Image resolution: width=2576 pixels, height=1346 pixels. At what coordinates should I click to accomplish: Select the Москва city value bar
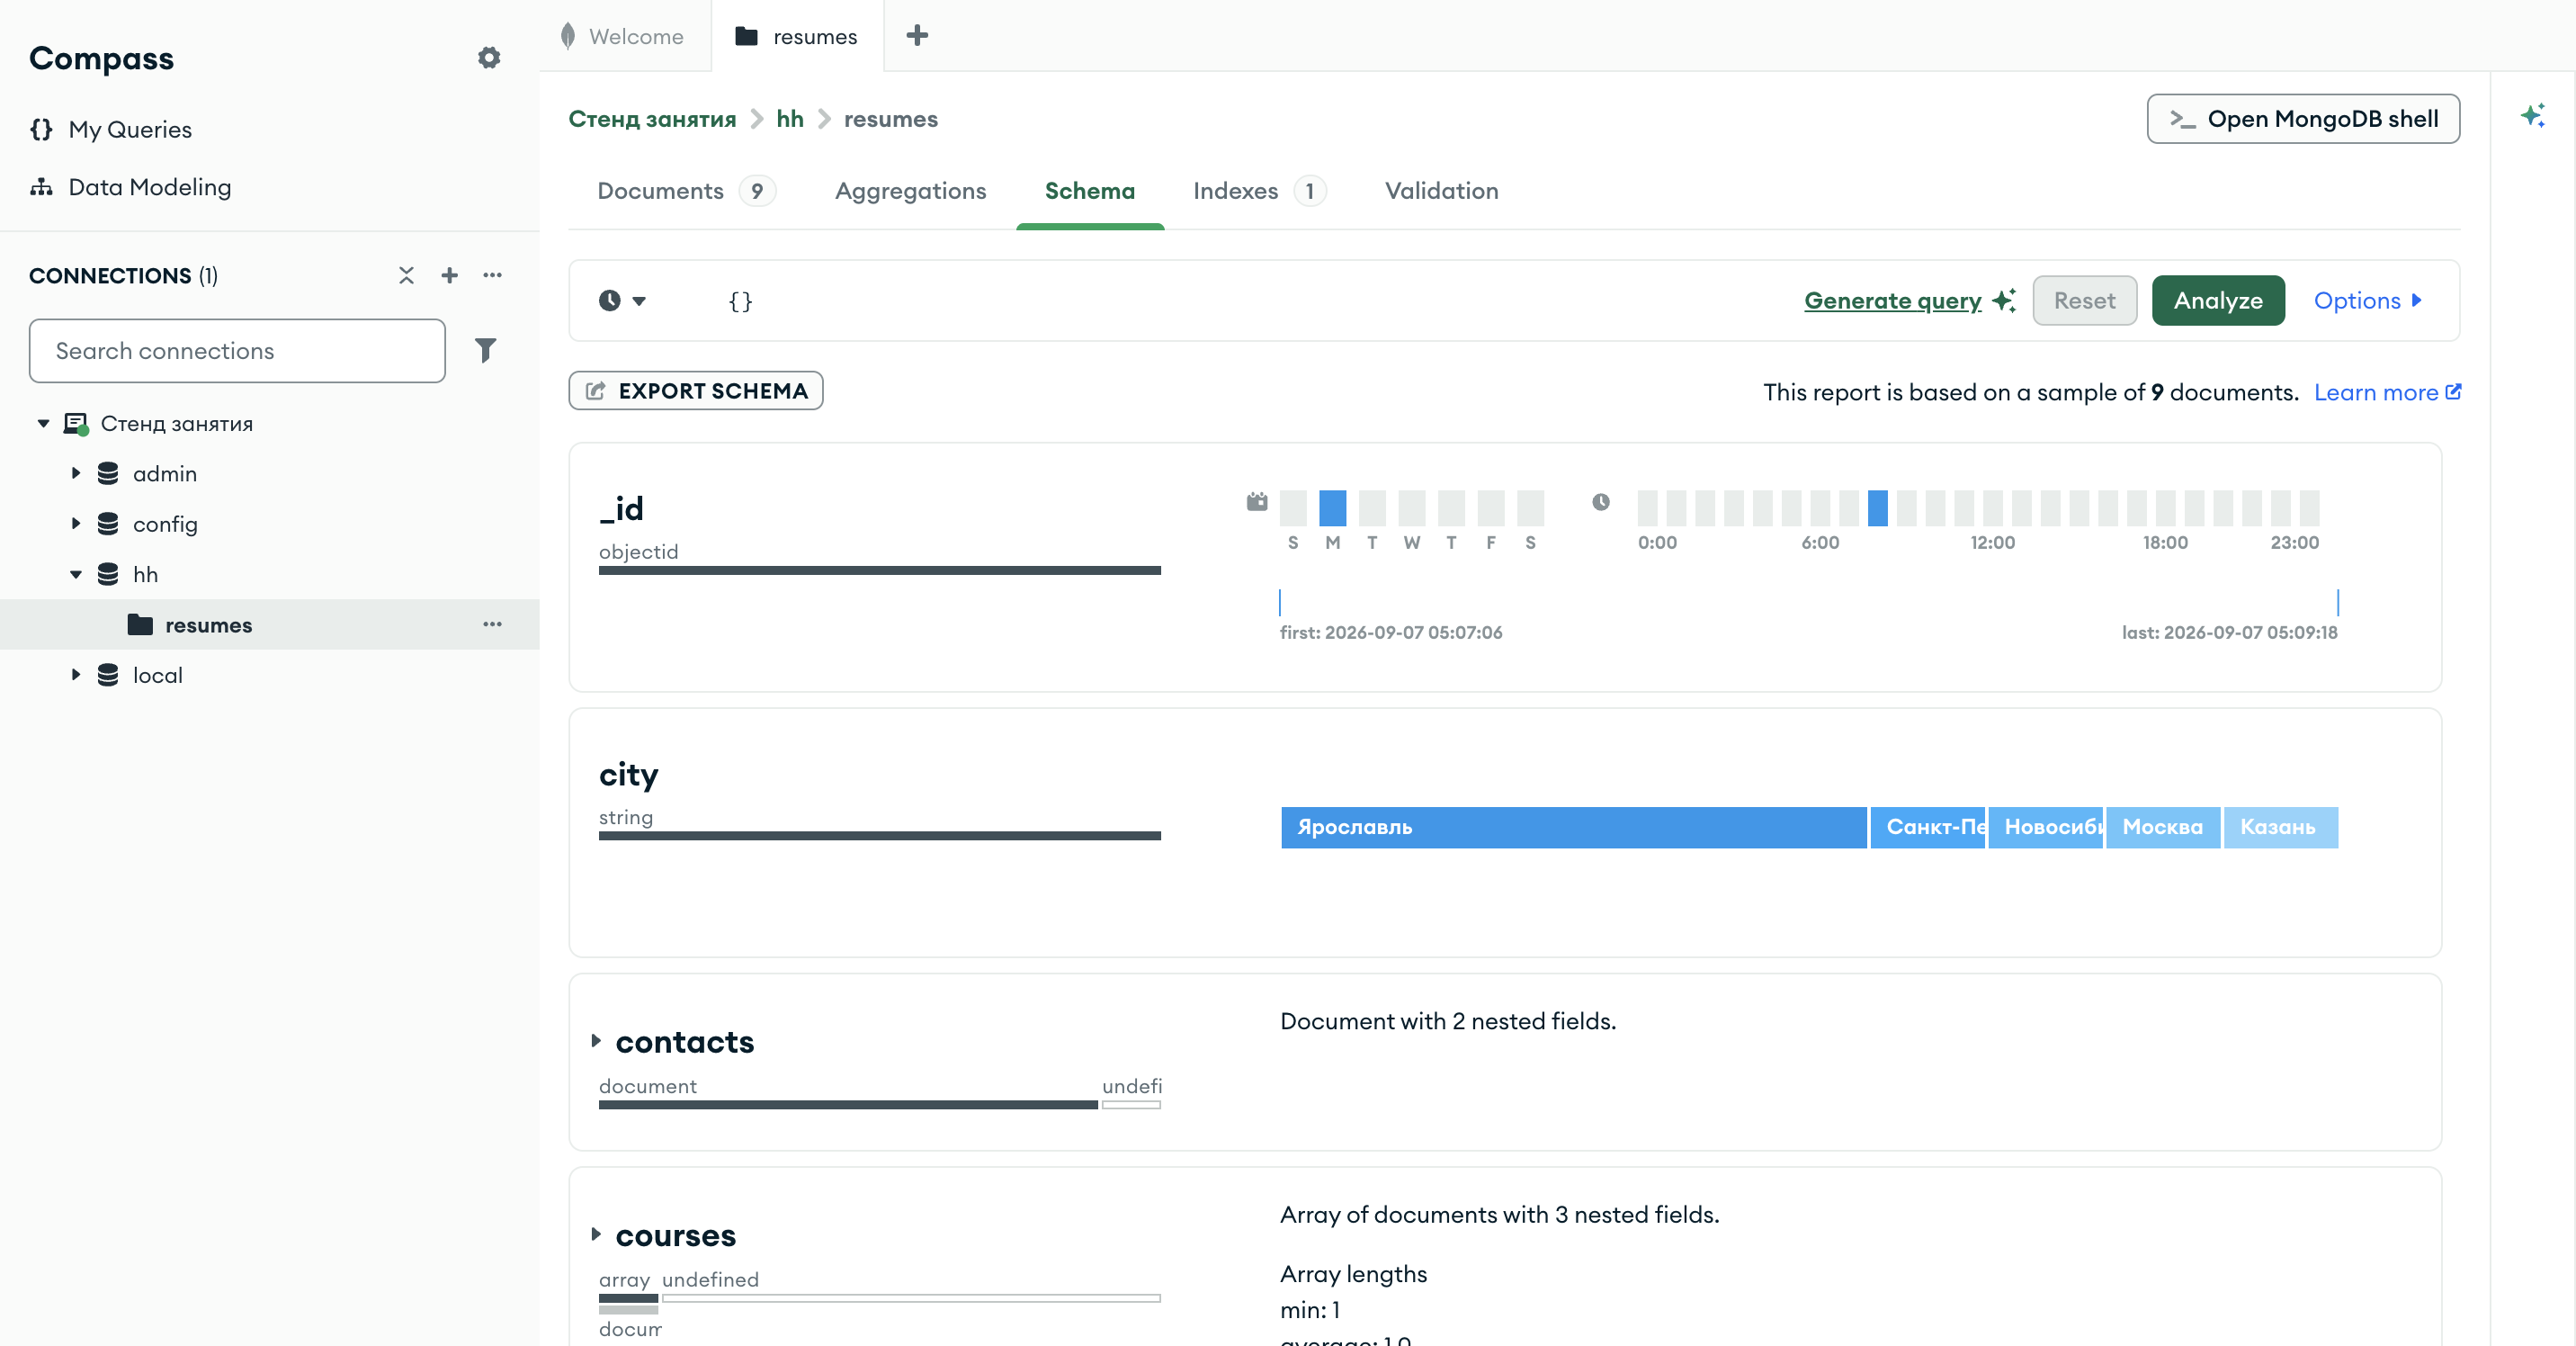tap(2162, 828)
